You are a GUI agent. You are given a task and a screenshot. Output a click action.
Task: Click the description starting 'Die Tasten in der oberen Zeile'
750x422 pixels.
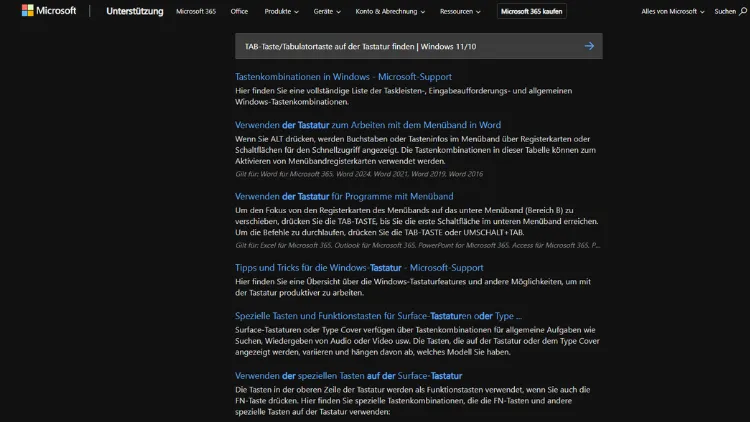(x=412, y=401)
